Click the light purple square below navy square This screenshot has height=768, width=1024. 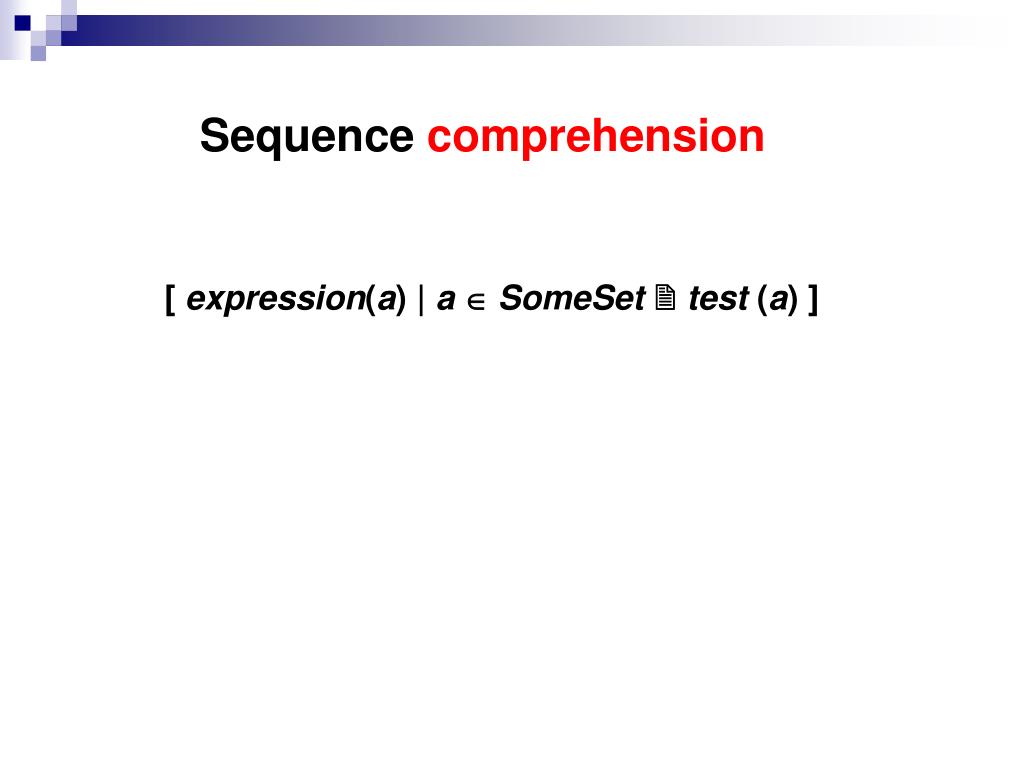click(x=38, y=53)
